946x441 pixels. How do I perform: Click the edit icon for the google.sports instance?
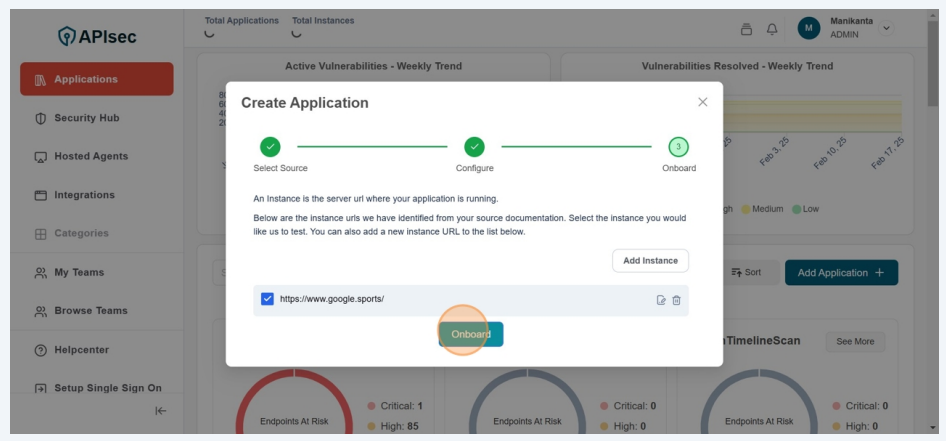click(661, 300)
